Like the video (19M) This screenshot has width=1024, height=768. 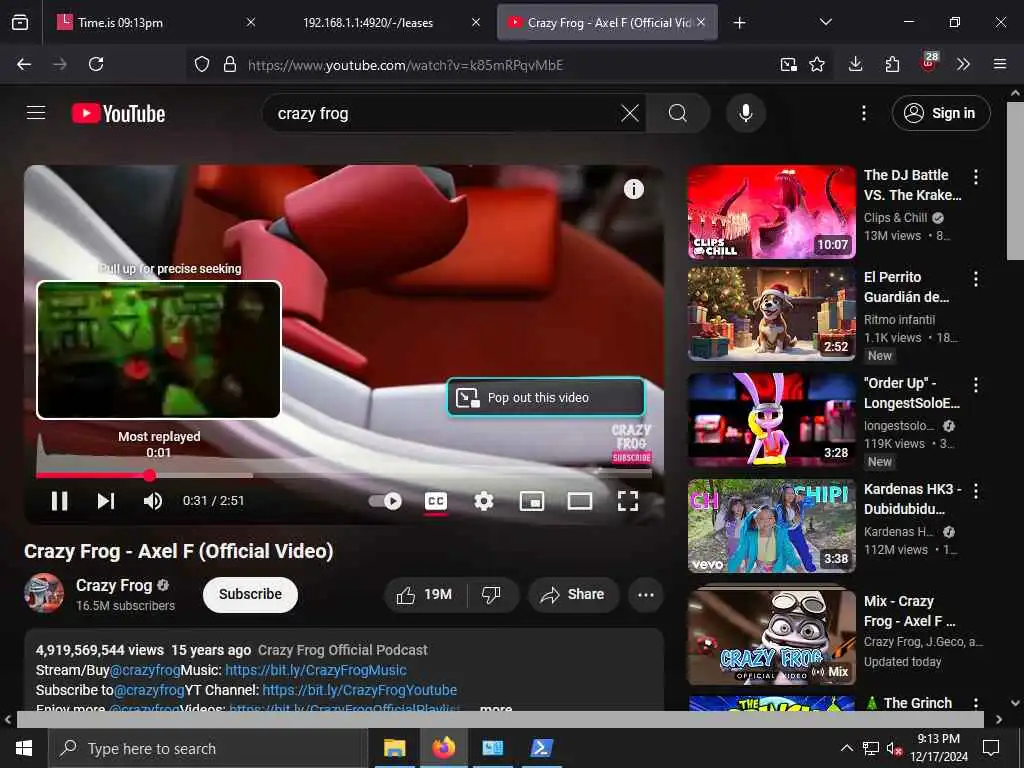(425, 594)
